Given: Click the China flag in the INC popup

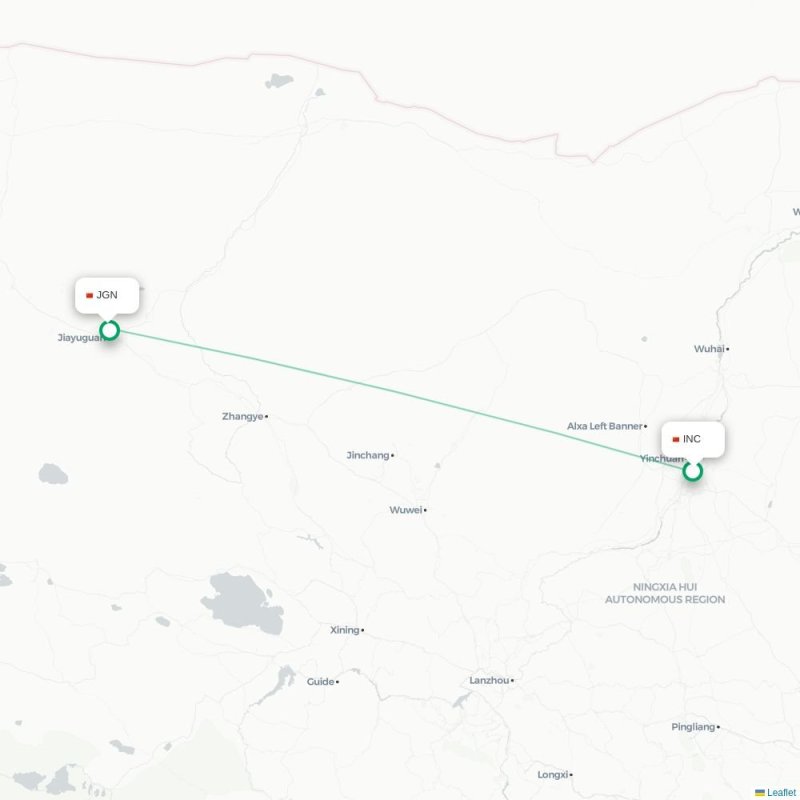Looking at the screenshot, I should tap(676, 439).
